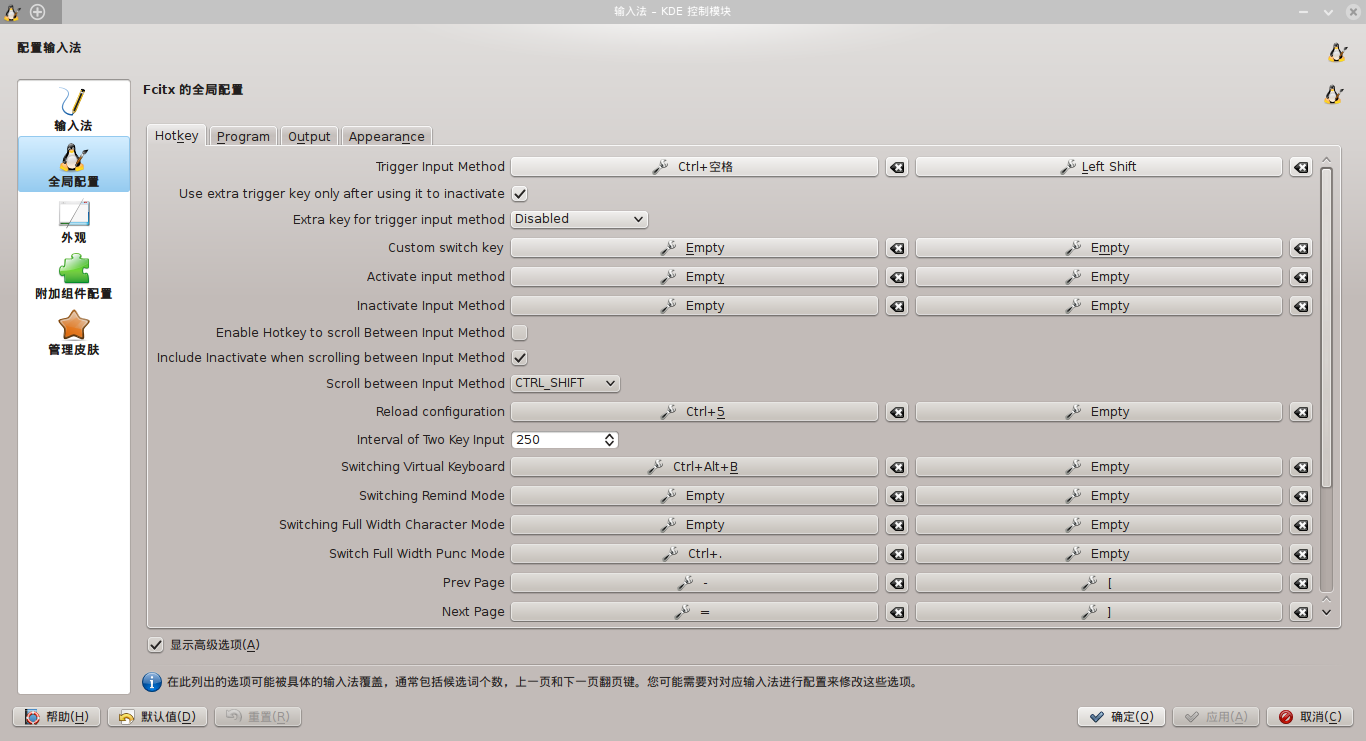The height and width of the screenshot is (741, 1366).
Task: Toggle 'Include Inactivate when scrolling' checkbox
Action: point(520,357)
